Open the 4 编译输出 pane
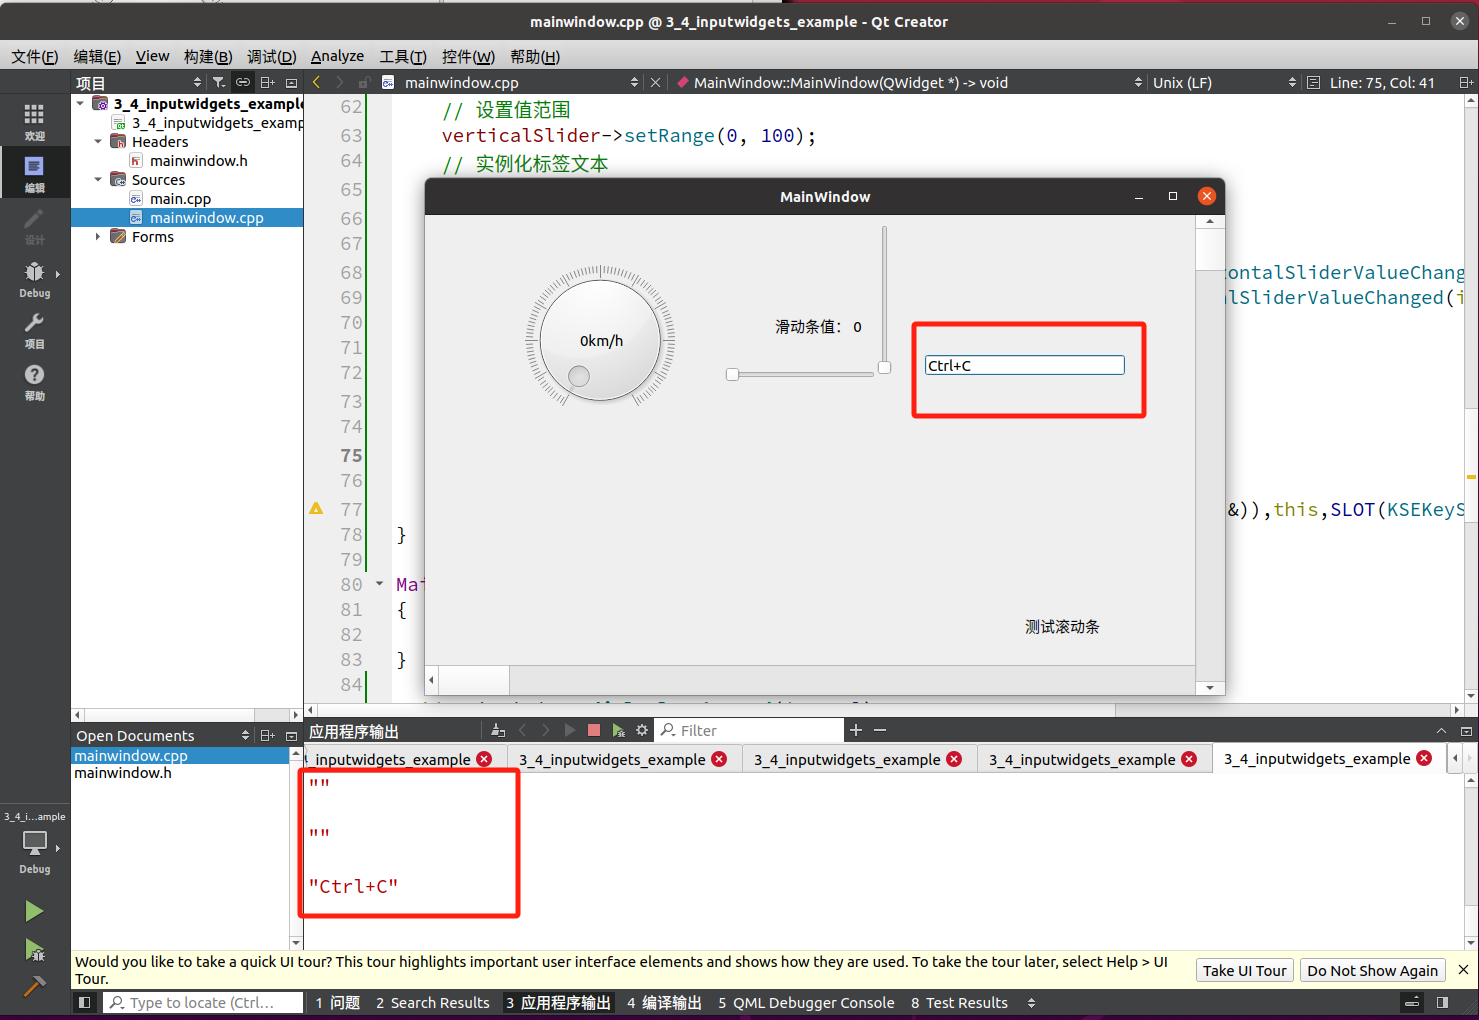Screen dimensions: 1479x1020 [665, 1002]
